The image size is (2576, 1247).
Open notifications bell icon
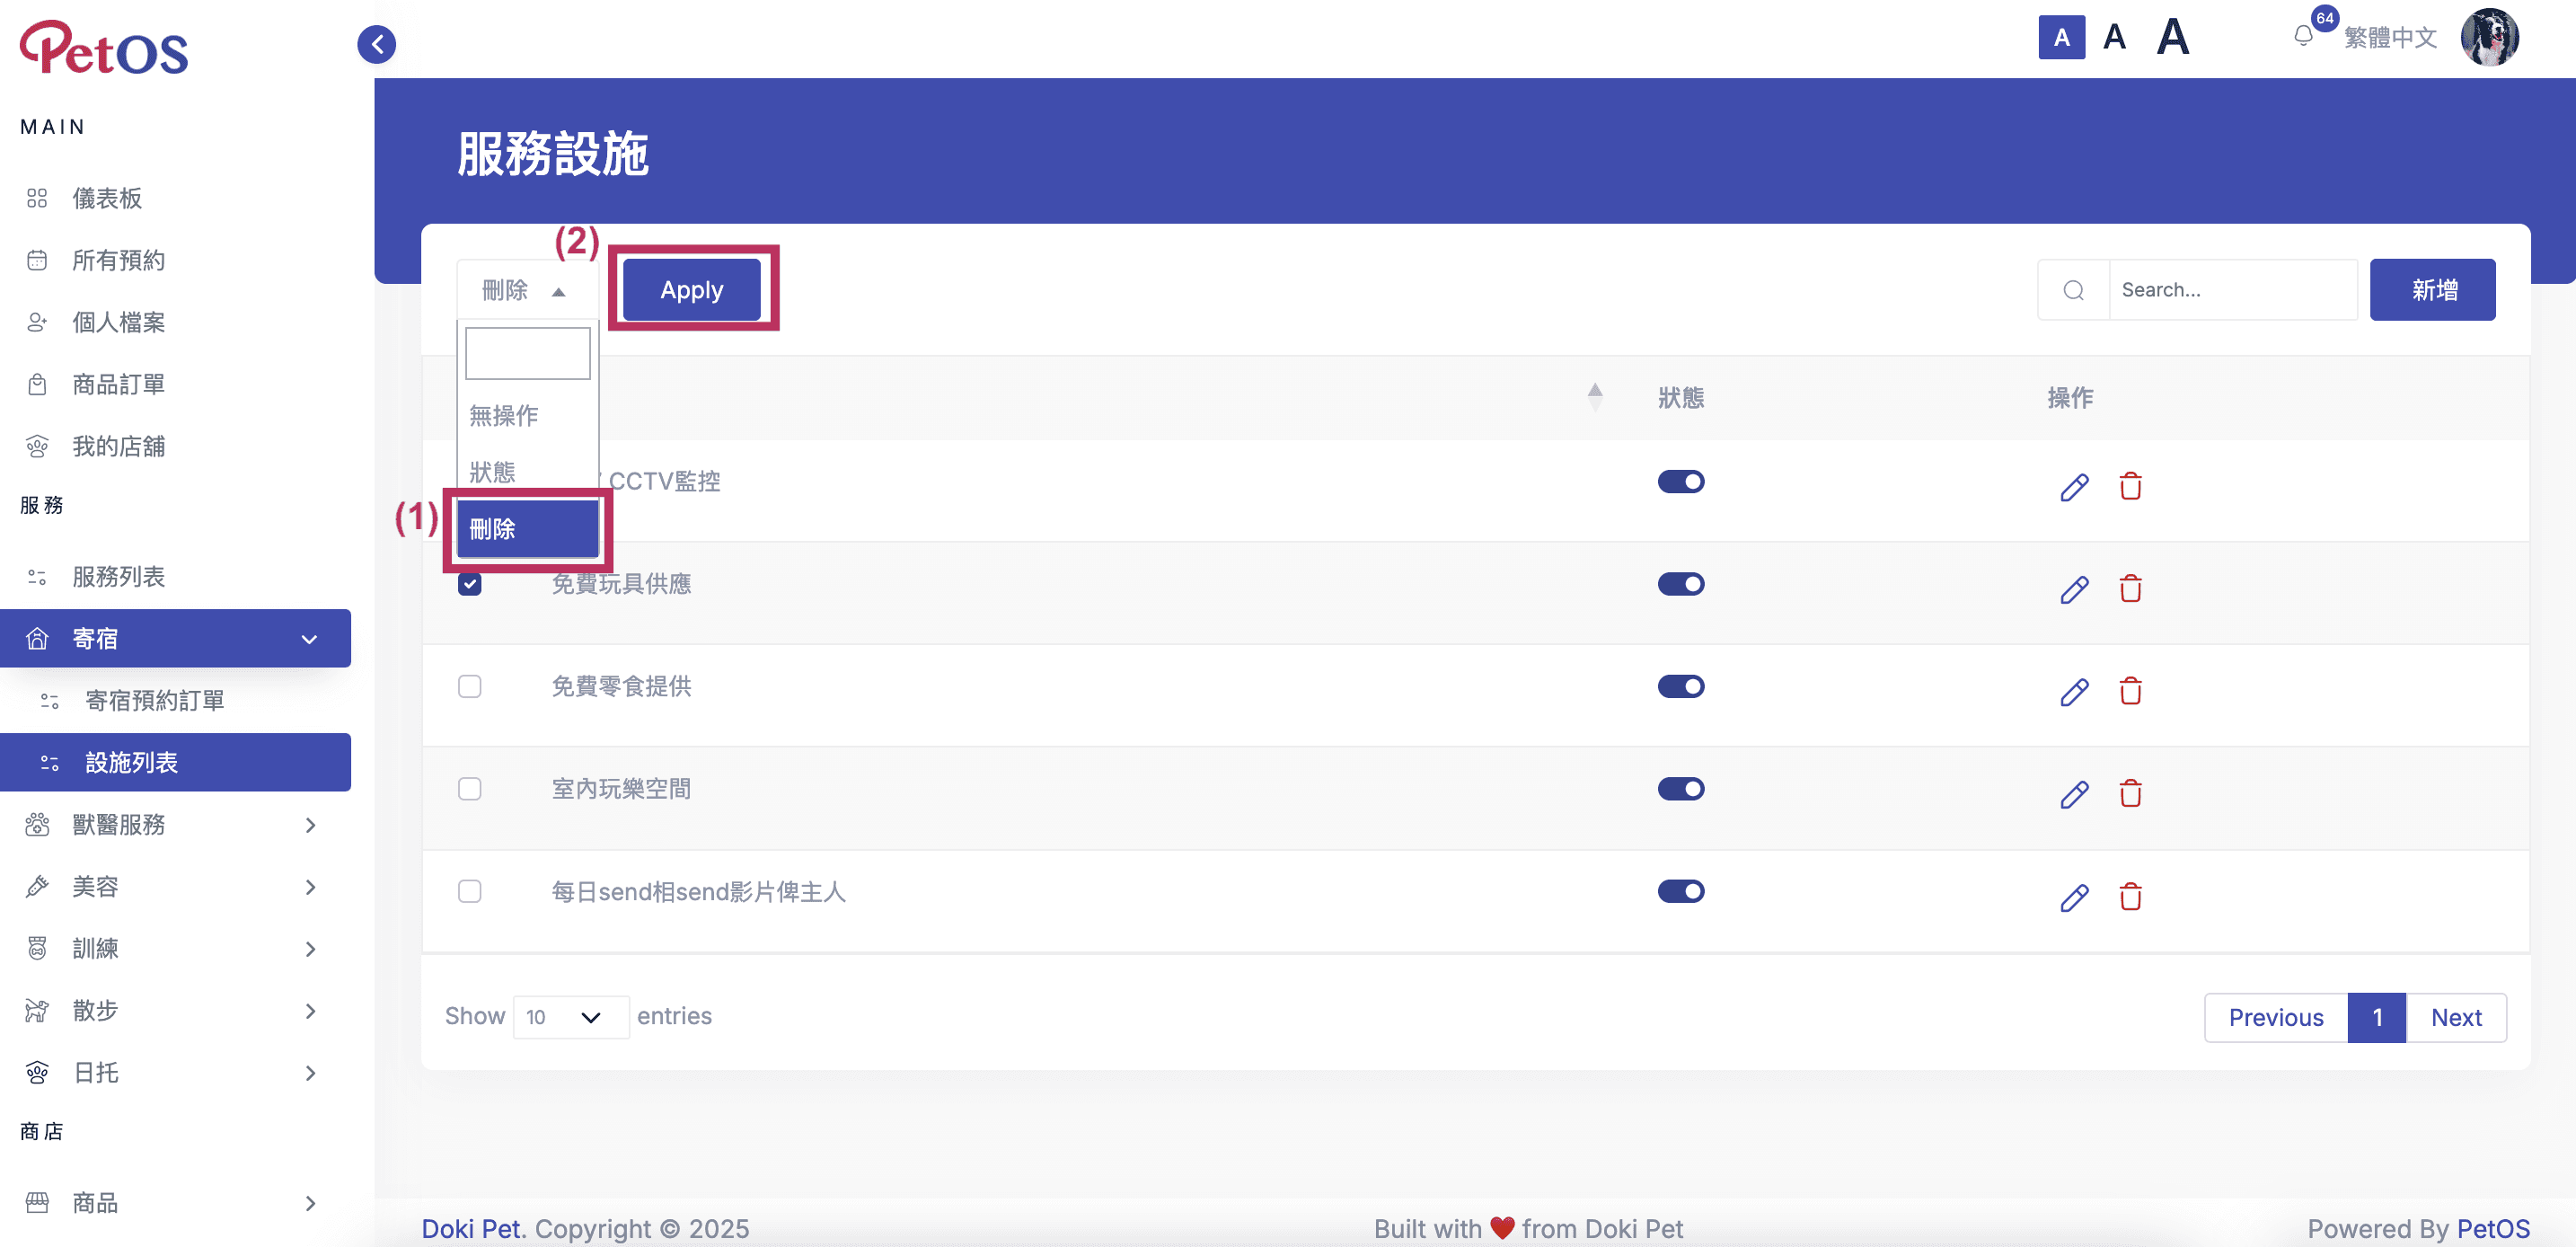click(2303, 36)
